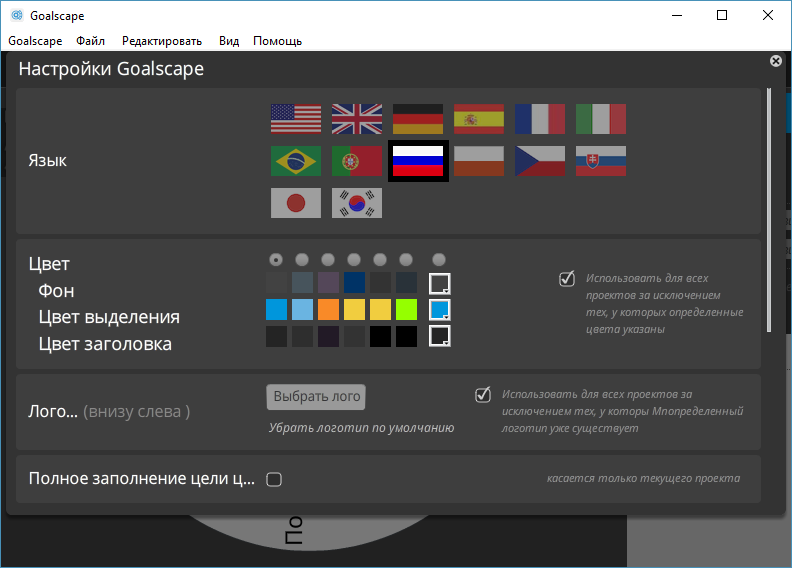Select the Japanese flag language
Screen dimensions: 792x568
tap(295, 203)
